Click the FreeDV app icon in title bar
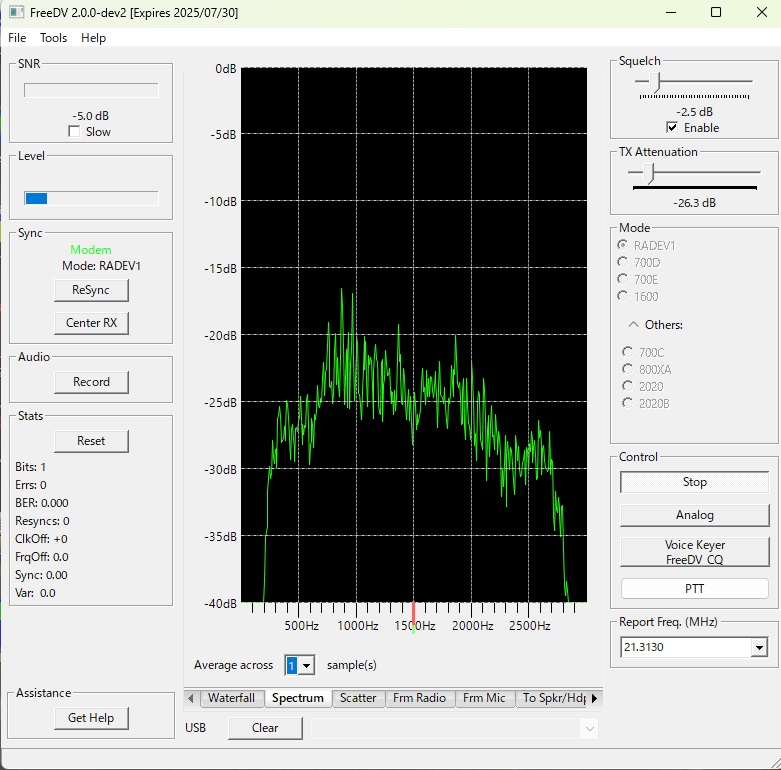 [15, 12]
